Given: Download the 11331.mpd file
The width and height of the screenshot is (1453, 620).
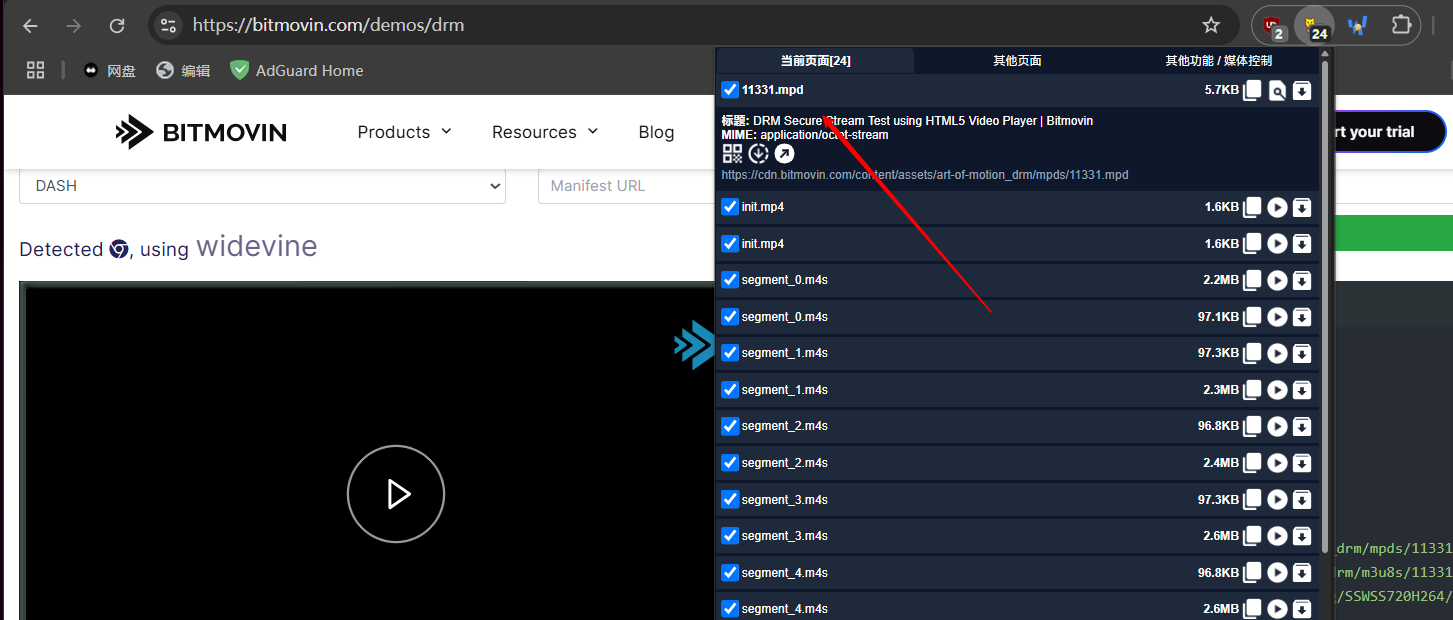Looking at the screenshot, I should [1302, 91].
